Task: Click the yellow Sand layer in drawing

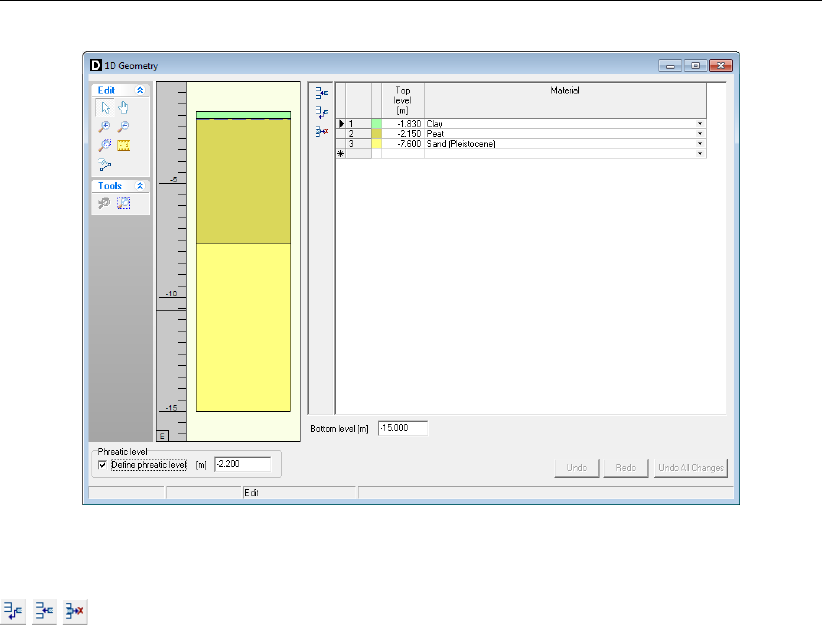Action: click(x=243, y=328)
